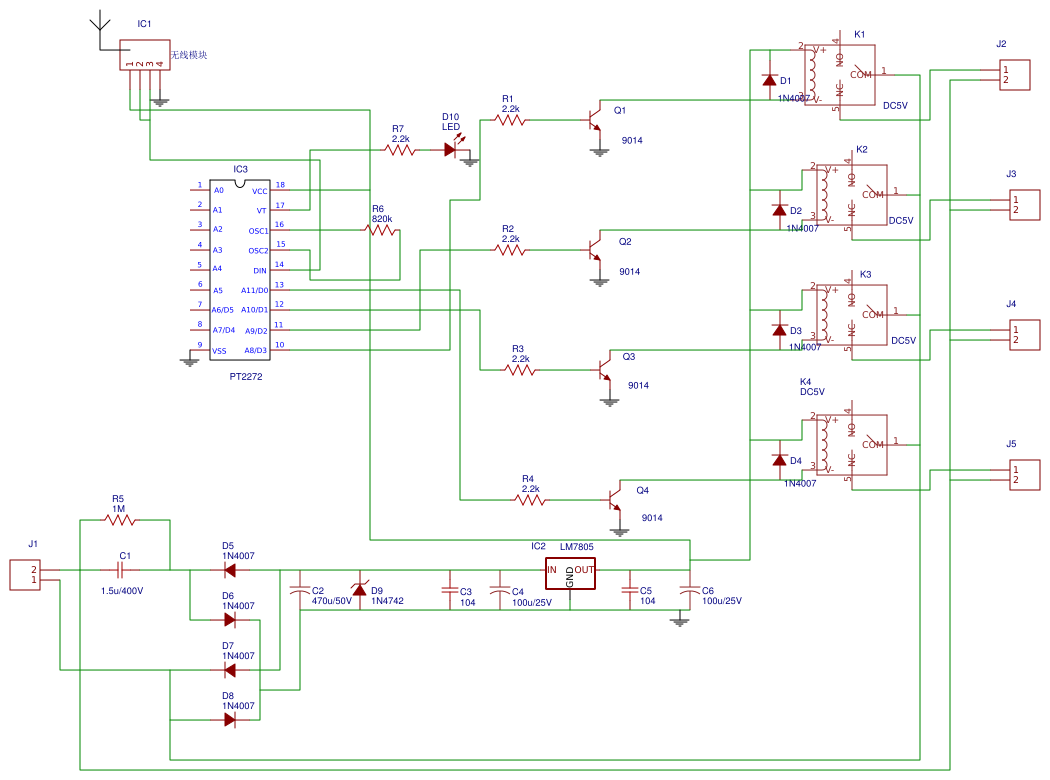Select rectifier diode D6 symbol
Image resolution: width=1050 pixels, height=780 pixels.
[230, 621]
